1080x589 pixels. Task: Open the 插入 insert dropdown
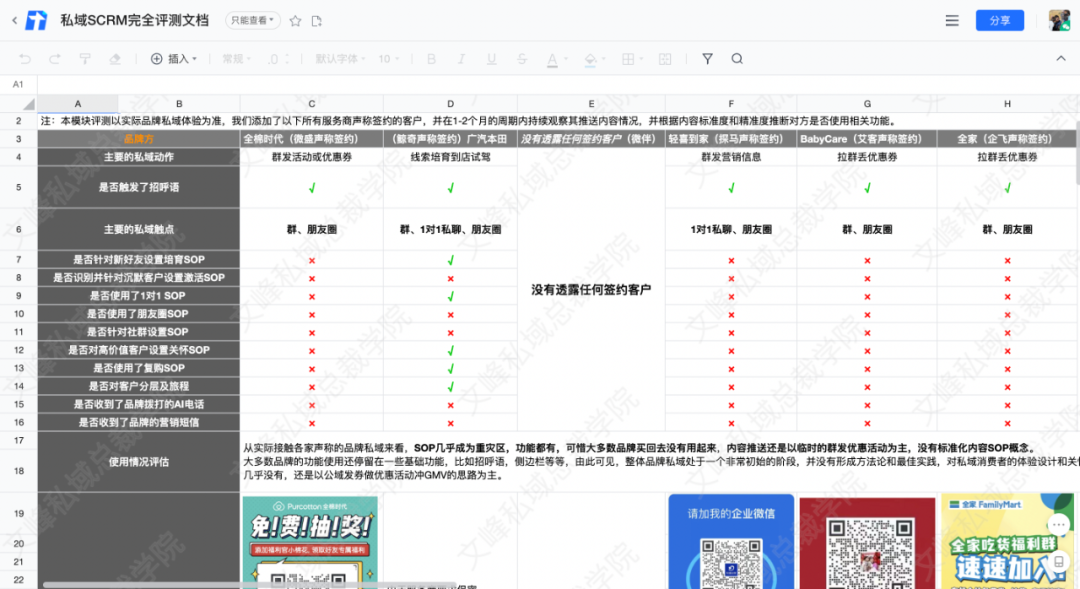[x=174, y=59]
